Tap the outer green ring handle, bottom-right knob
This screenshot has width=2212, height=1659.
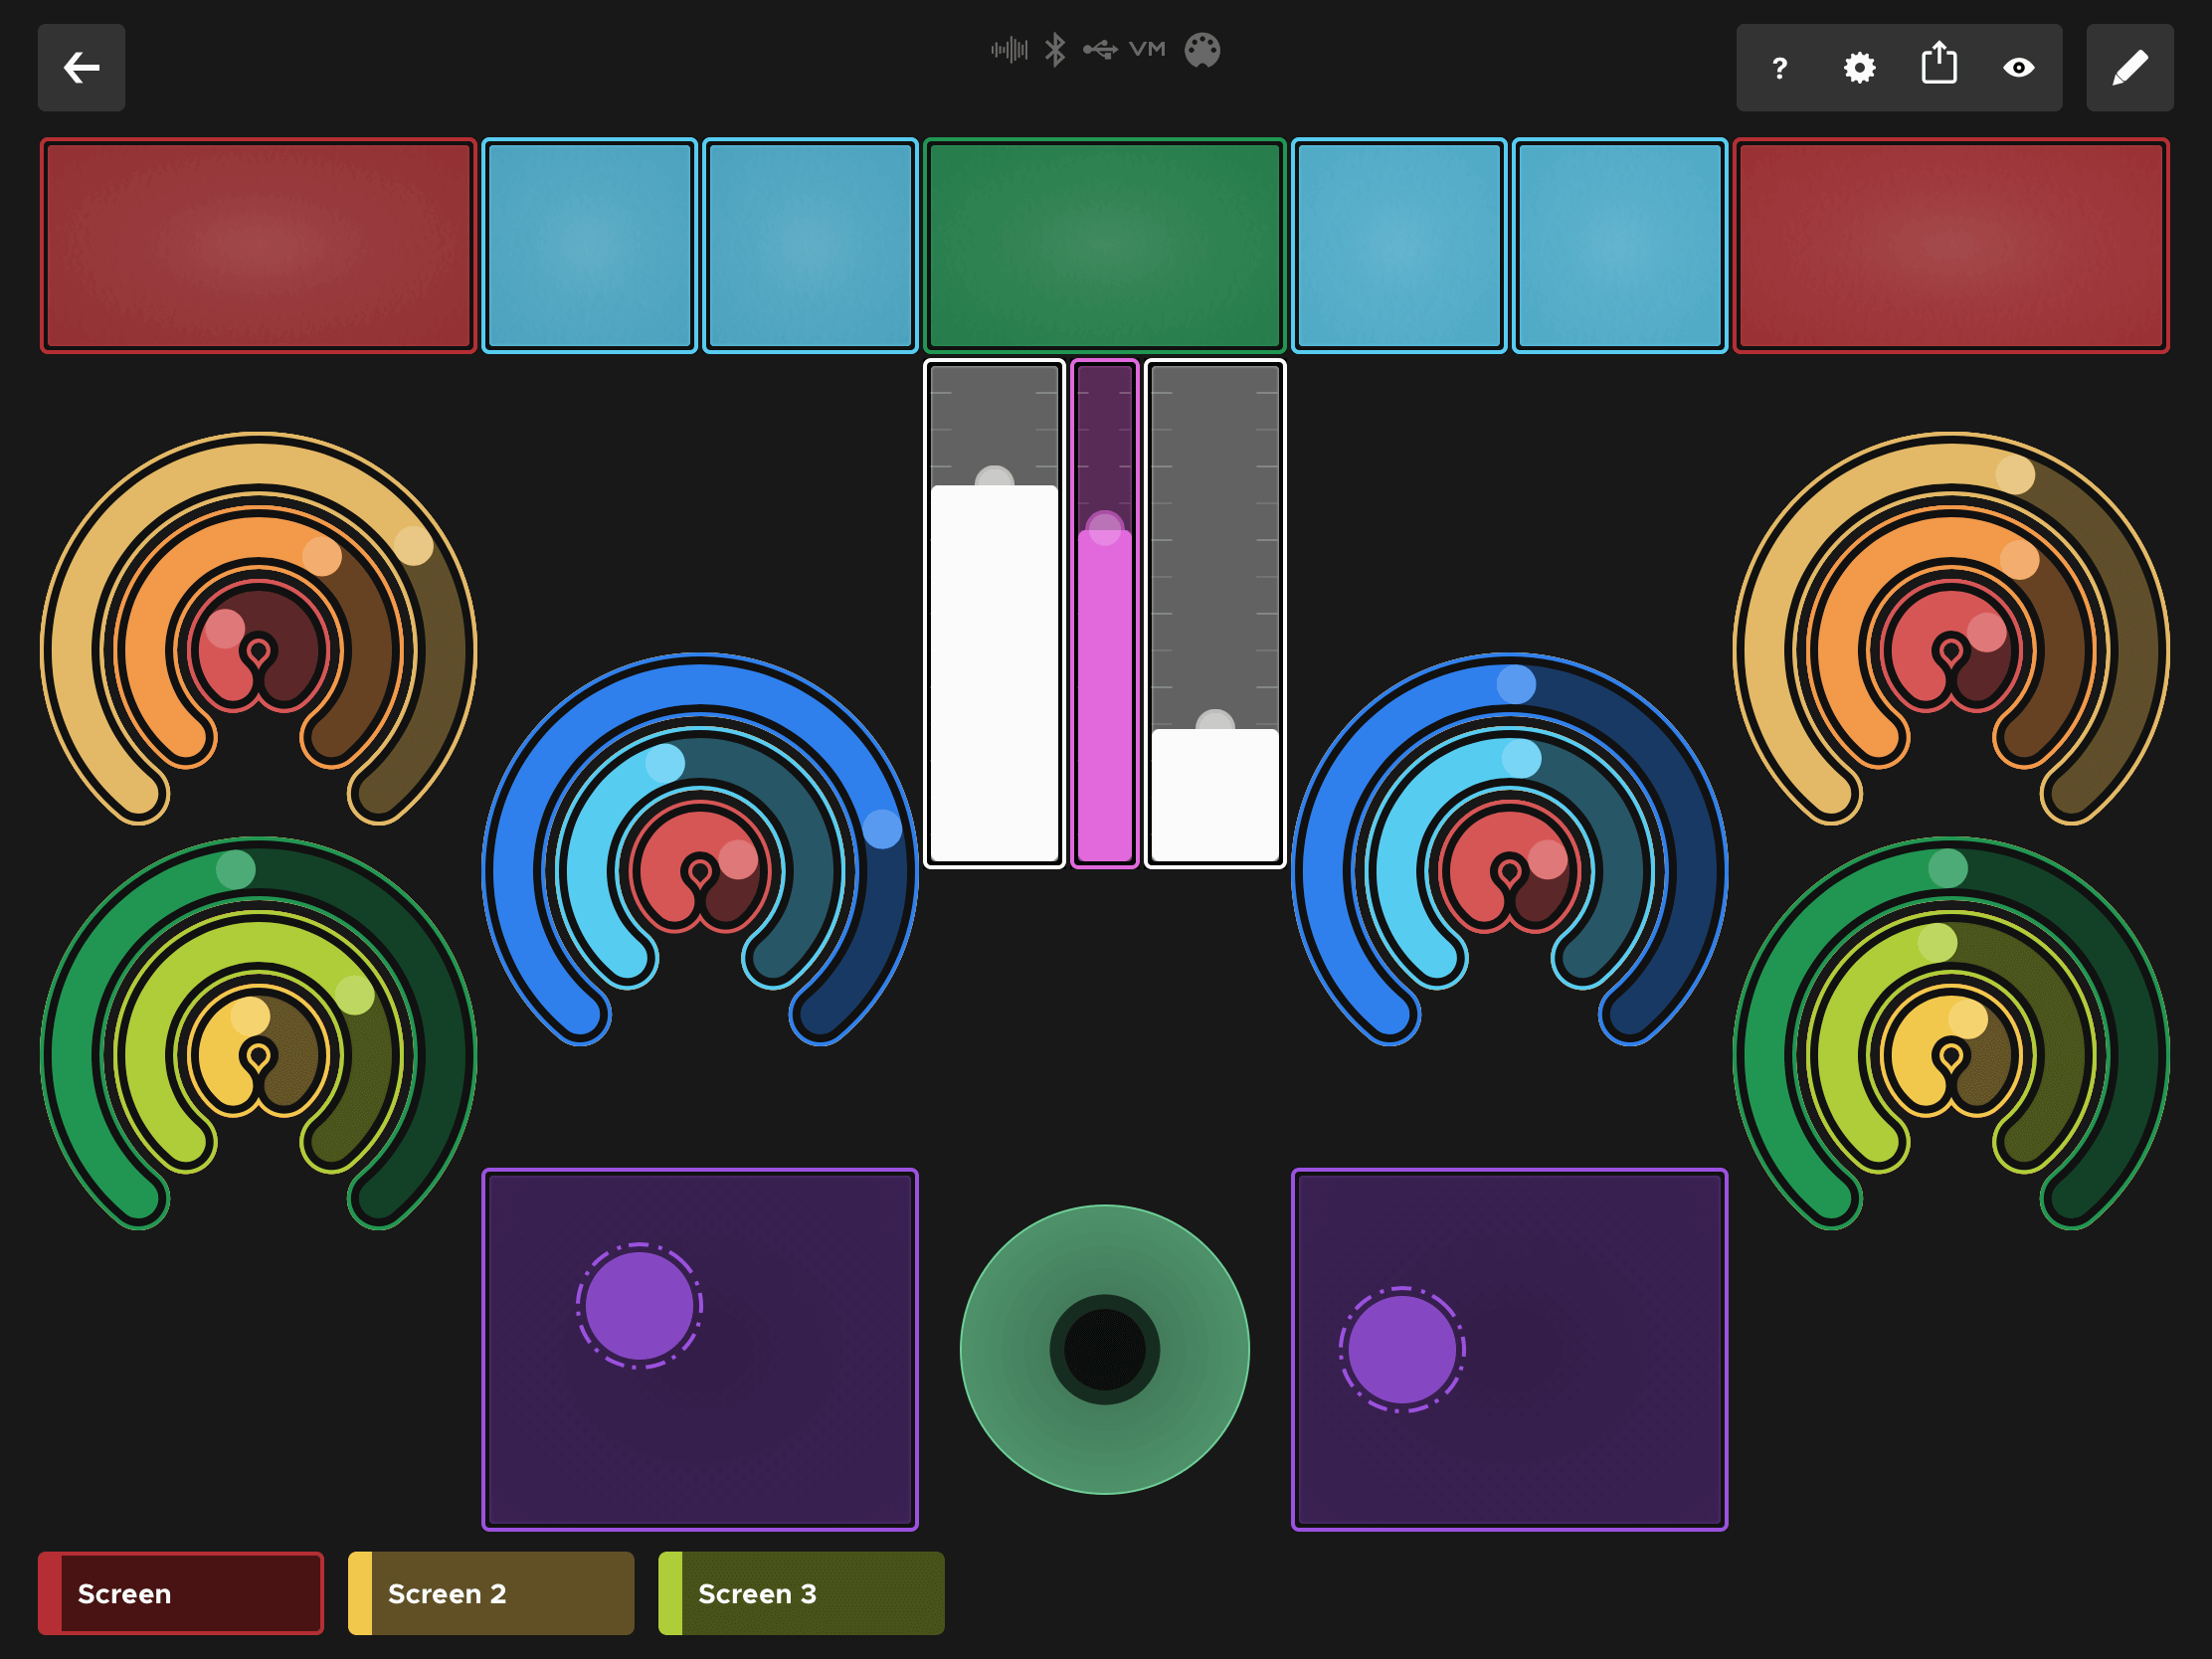[1948, 868]
